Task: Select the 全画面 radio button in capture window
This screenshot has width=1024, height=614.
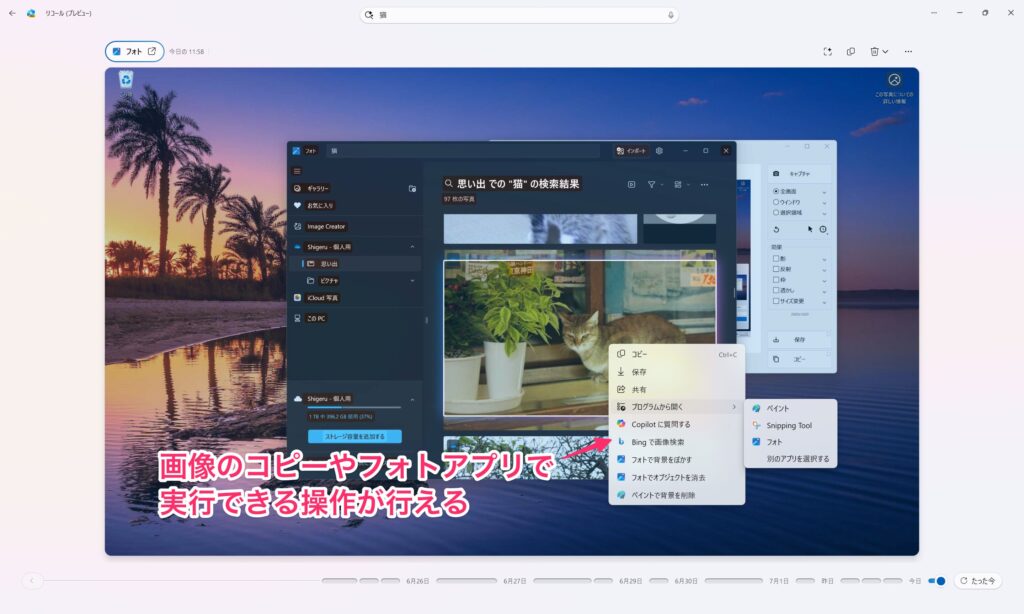Action: [x=776, y=191]
